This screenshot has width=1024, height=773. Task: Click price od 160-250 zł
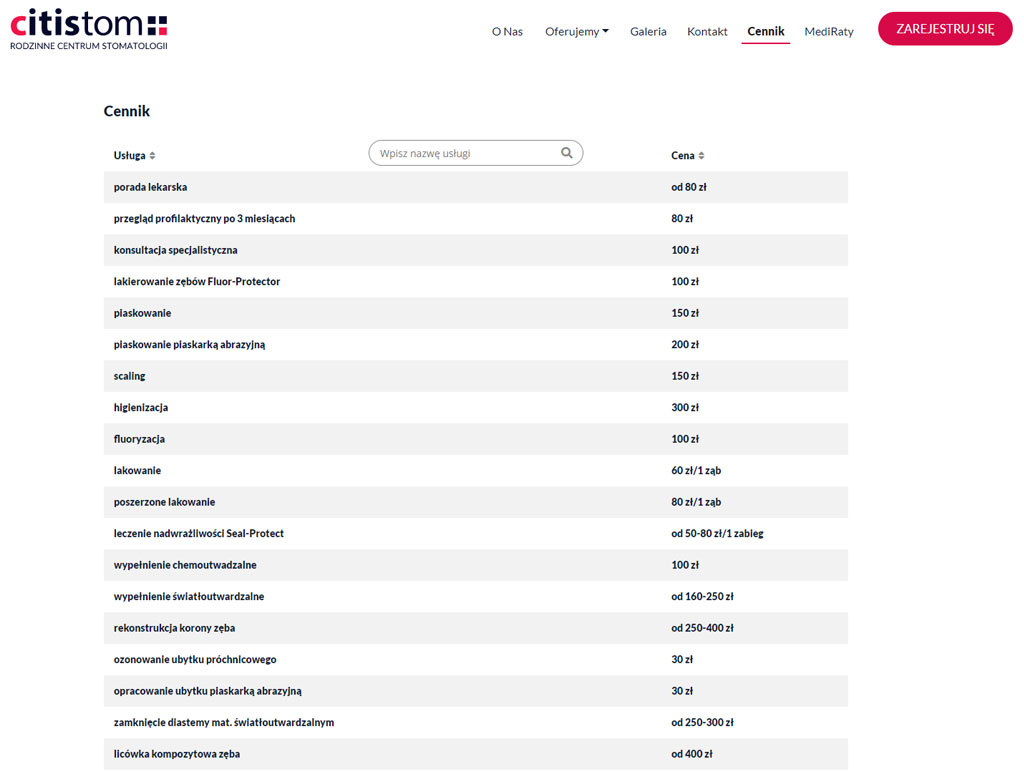point(703,597)
